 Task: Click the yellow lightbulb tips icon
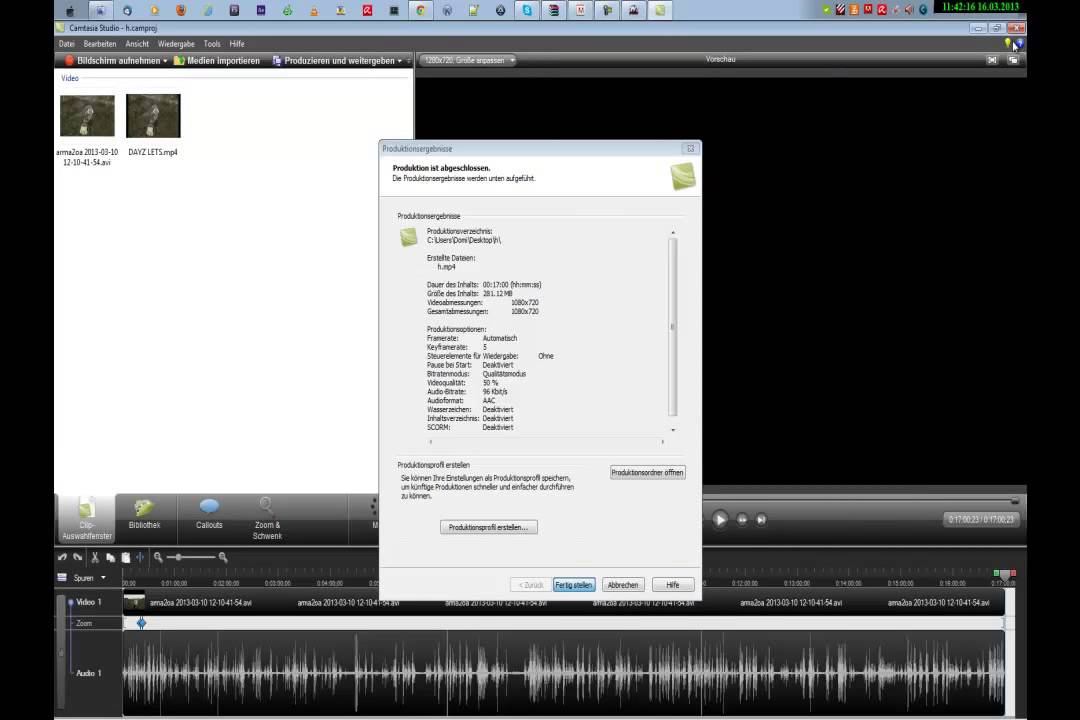point(1008,43)
